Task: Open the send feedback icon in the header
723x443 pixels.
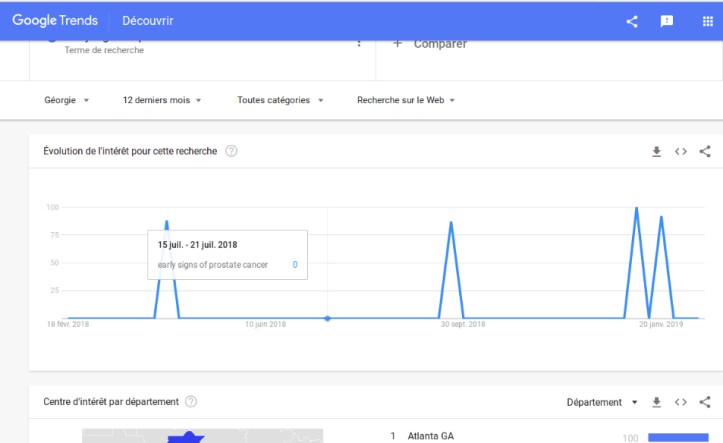Action: 667,21
